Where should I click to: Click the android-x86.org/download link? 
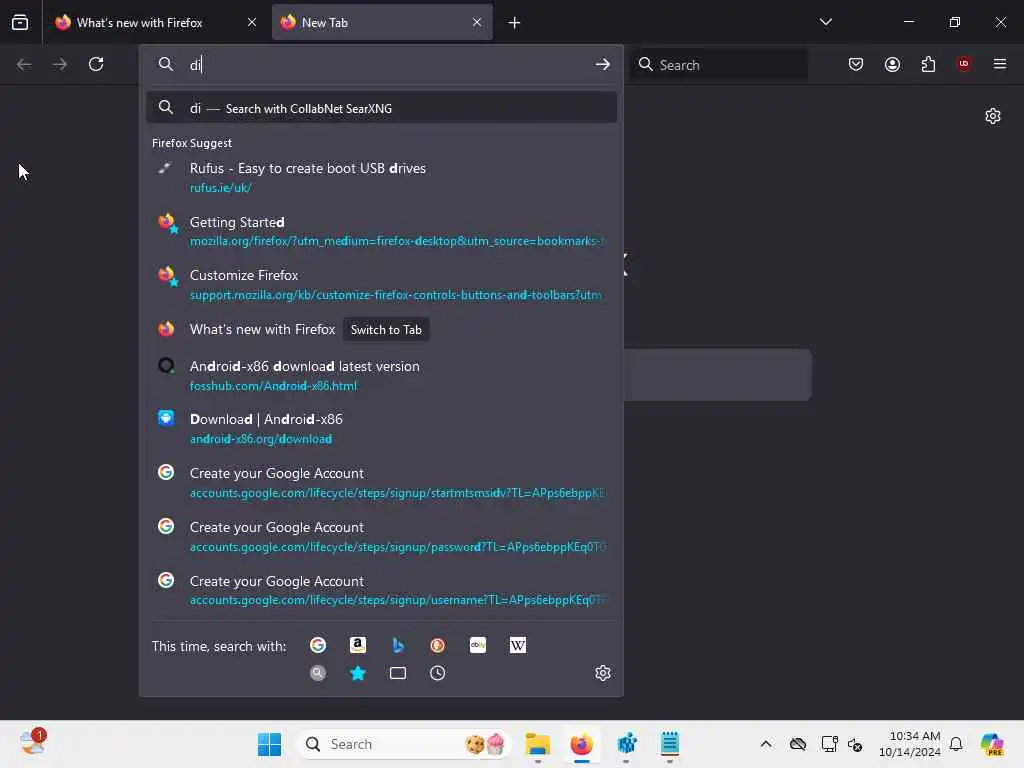pyautogui.click(x=261, y=439)
